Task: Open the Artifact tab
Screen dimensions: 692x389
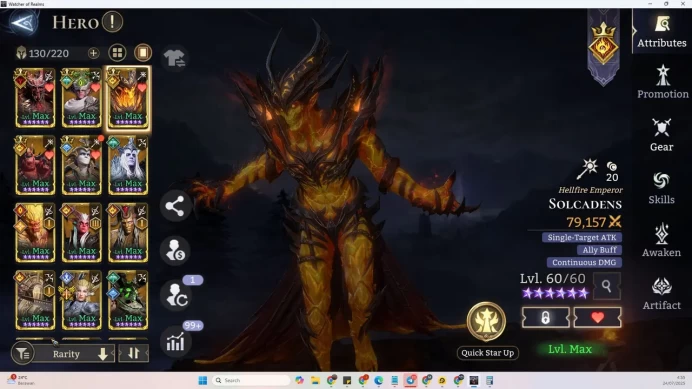Action: coord(662,294)
